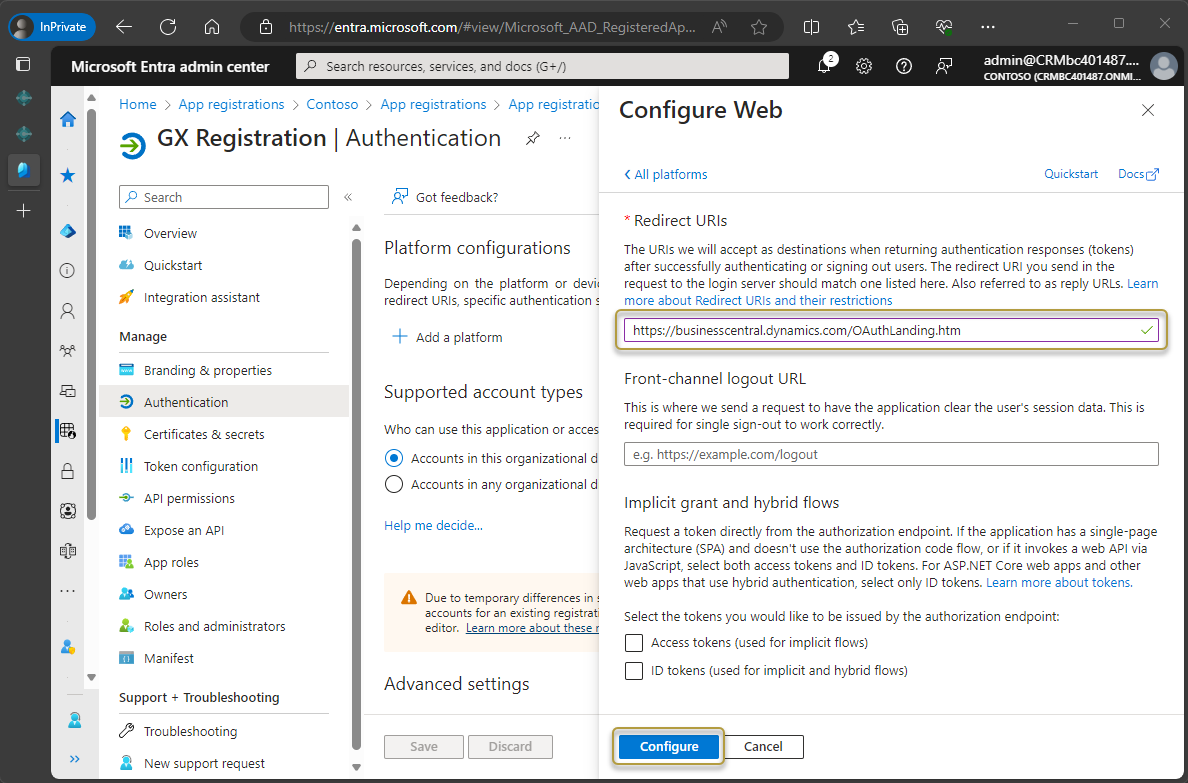Click the Home icon in the left rail
Screen dimensions: 1188x783
(68, 120)
